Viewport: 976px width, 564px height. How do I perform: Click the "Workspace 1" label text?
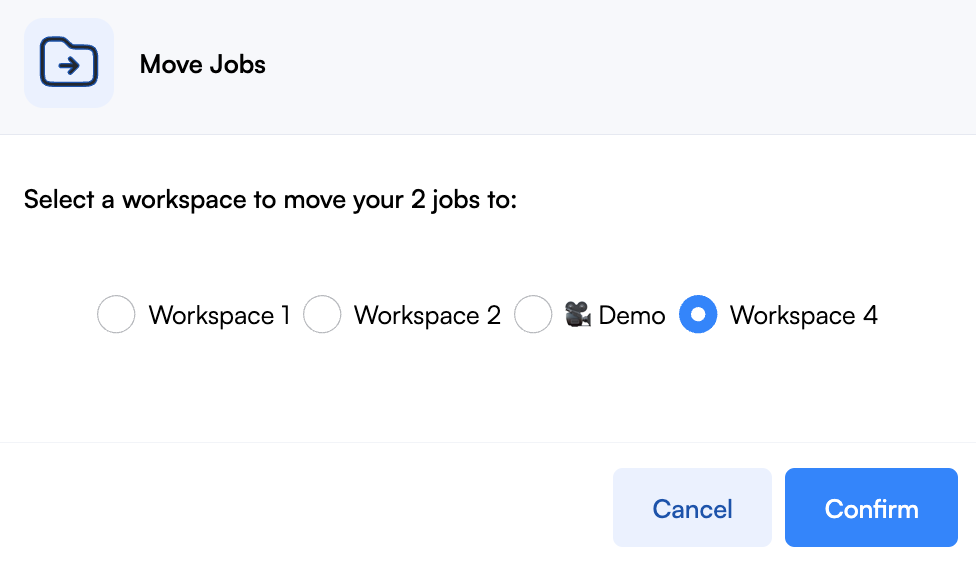219,315
